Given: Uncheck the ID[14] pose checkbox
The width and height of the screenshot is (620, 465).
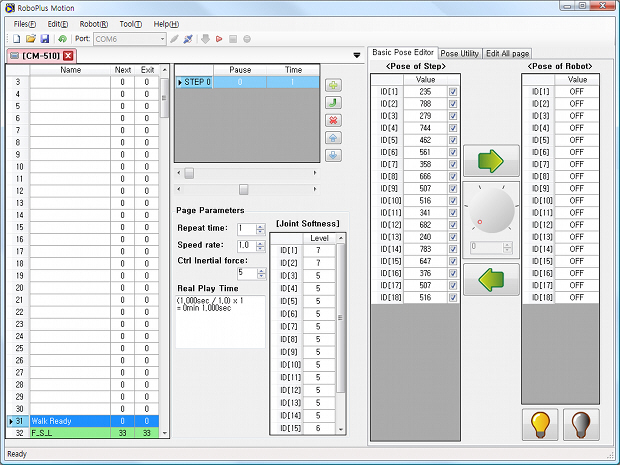Looking at the screenshot, I should click(453, 249).
